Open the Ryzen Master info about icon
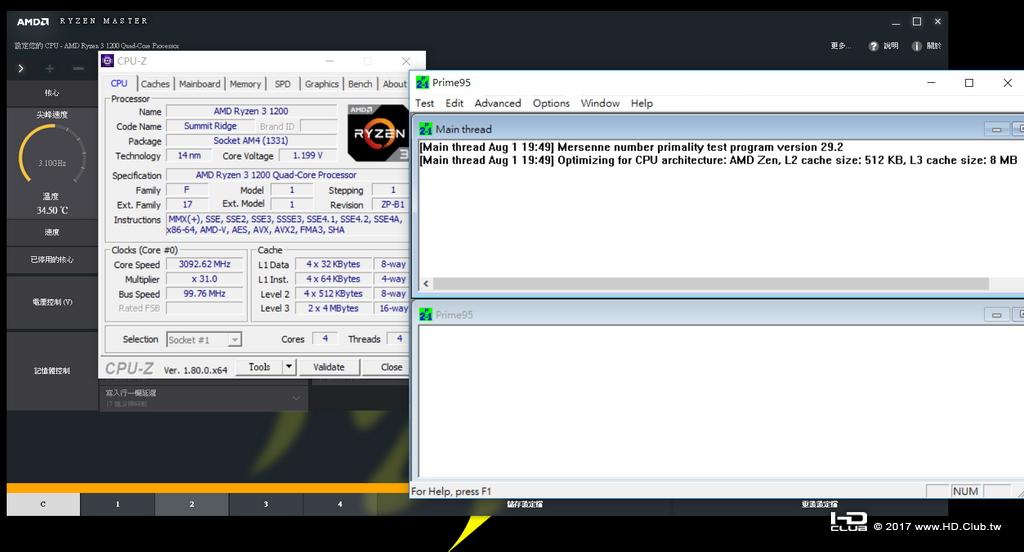1024x552 pixels. 916,46
